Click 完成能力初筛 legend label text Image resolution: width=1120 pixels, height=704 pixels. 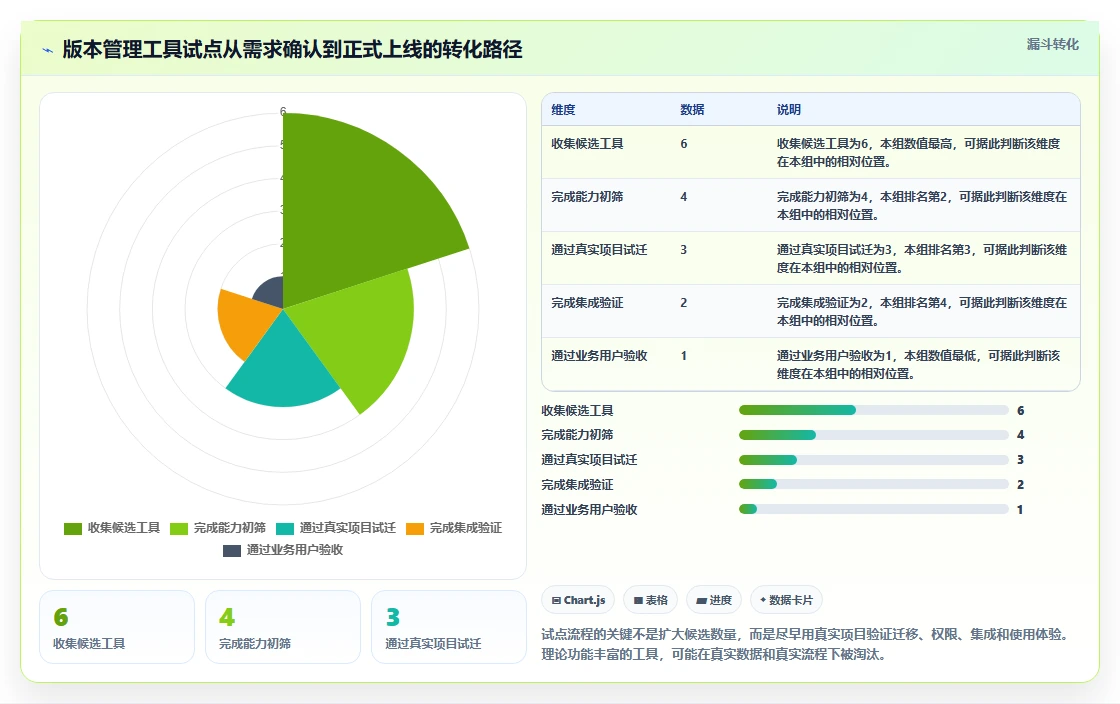click(x=229, y=528)
